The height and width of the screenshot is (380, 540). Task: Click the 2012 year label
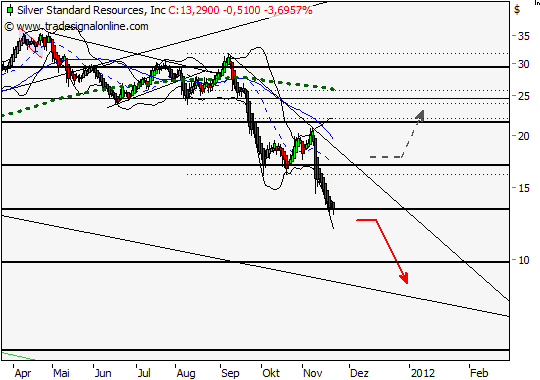pyautogui.click(x=423, y=373)
